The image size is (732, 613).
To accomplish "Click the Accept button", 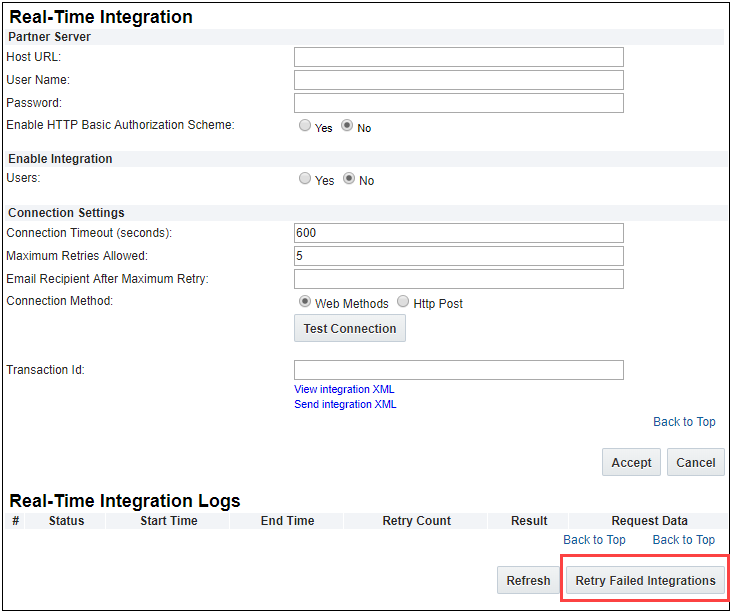I will click(x=631, y=462).
